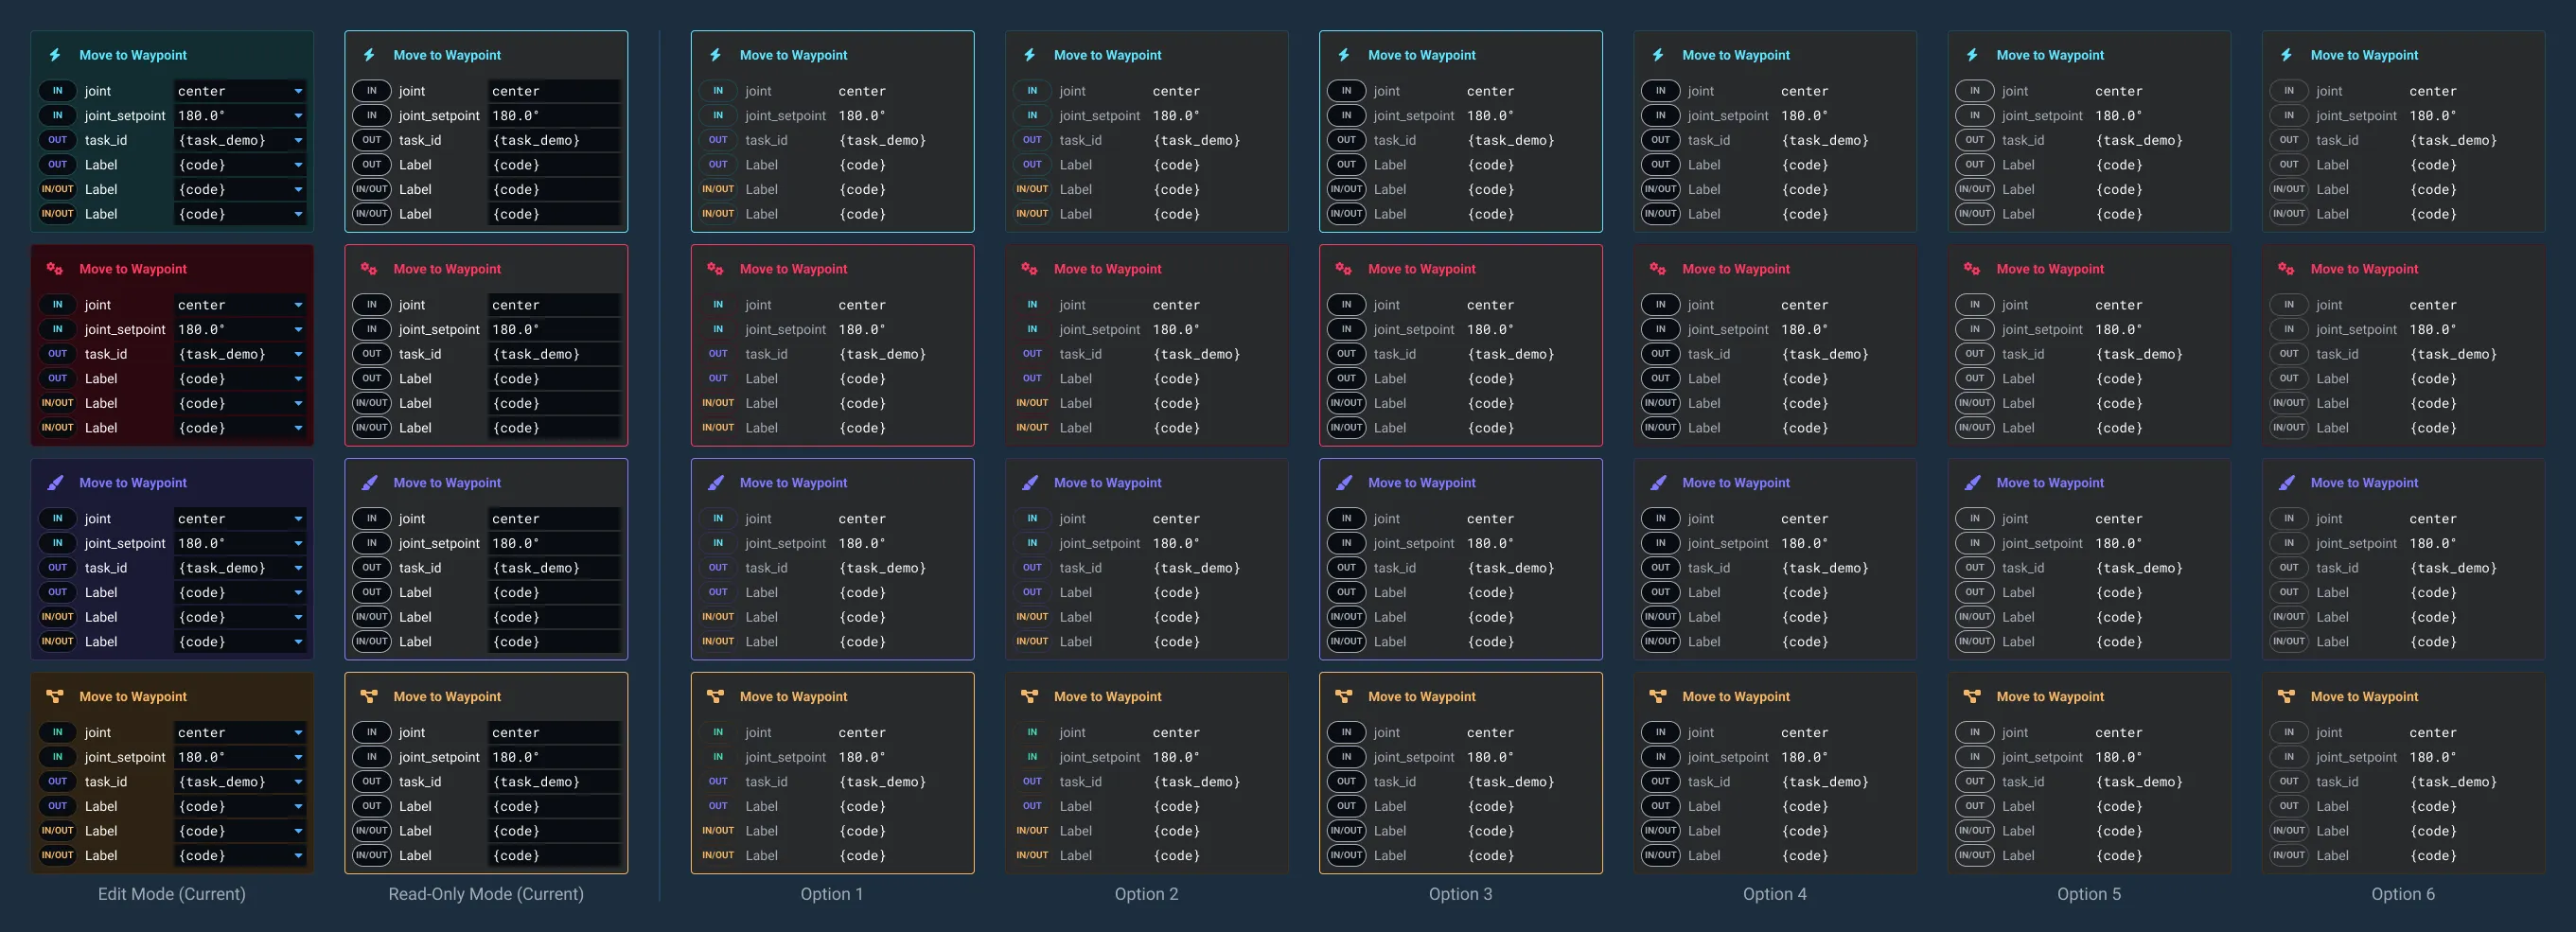Click the gear icon on Option 2's pink card
Image resolution: width=2576 pixels, height=932 pixels.
pyautogui.click(x=1032, y=268)
